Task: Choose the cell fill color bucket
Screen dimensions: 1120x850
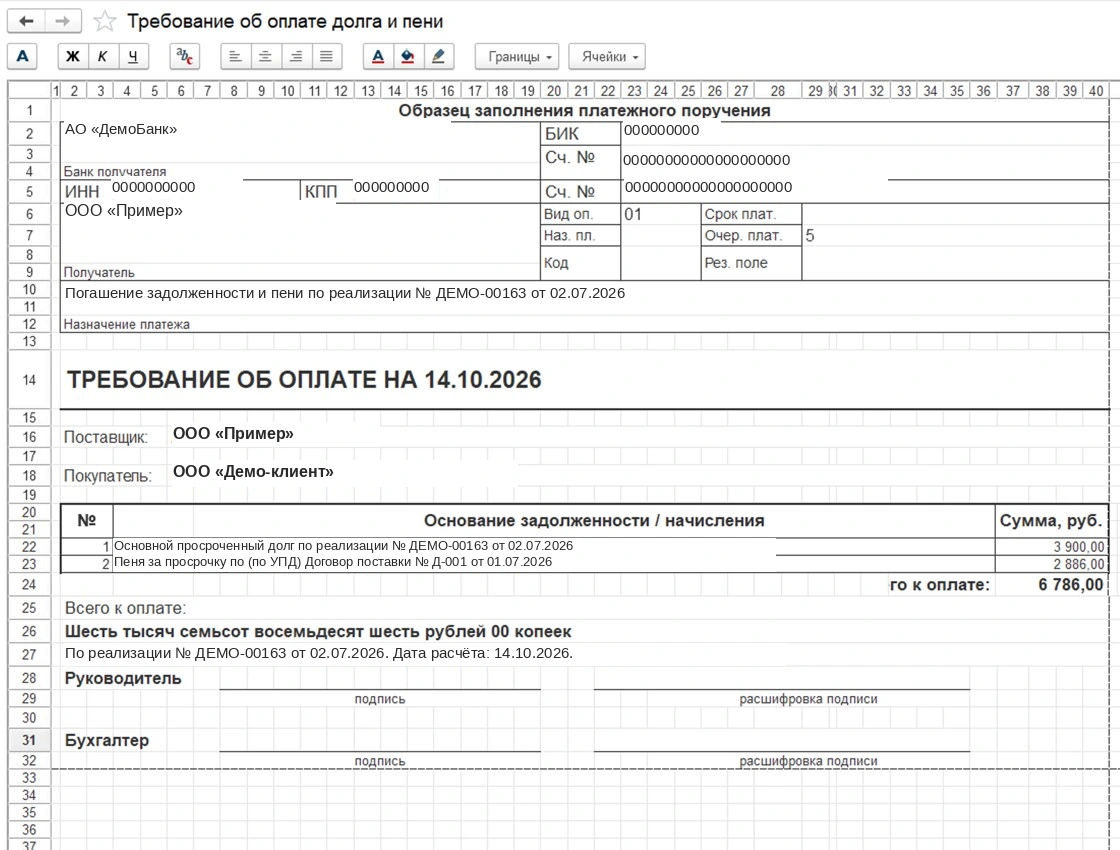Action: click(x=408, y=56)
